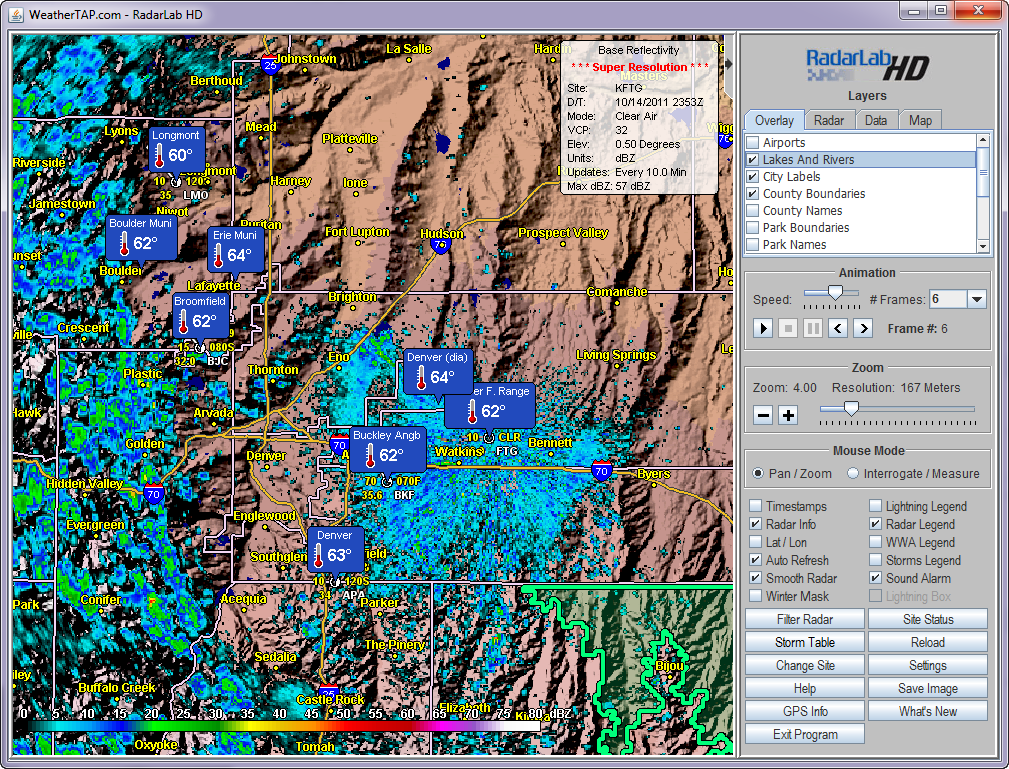Switch to the Overlay tab
Image resolution: width=1009 pixels, height=769 pixels.
point(774,120)
